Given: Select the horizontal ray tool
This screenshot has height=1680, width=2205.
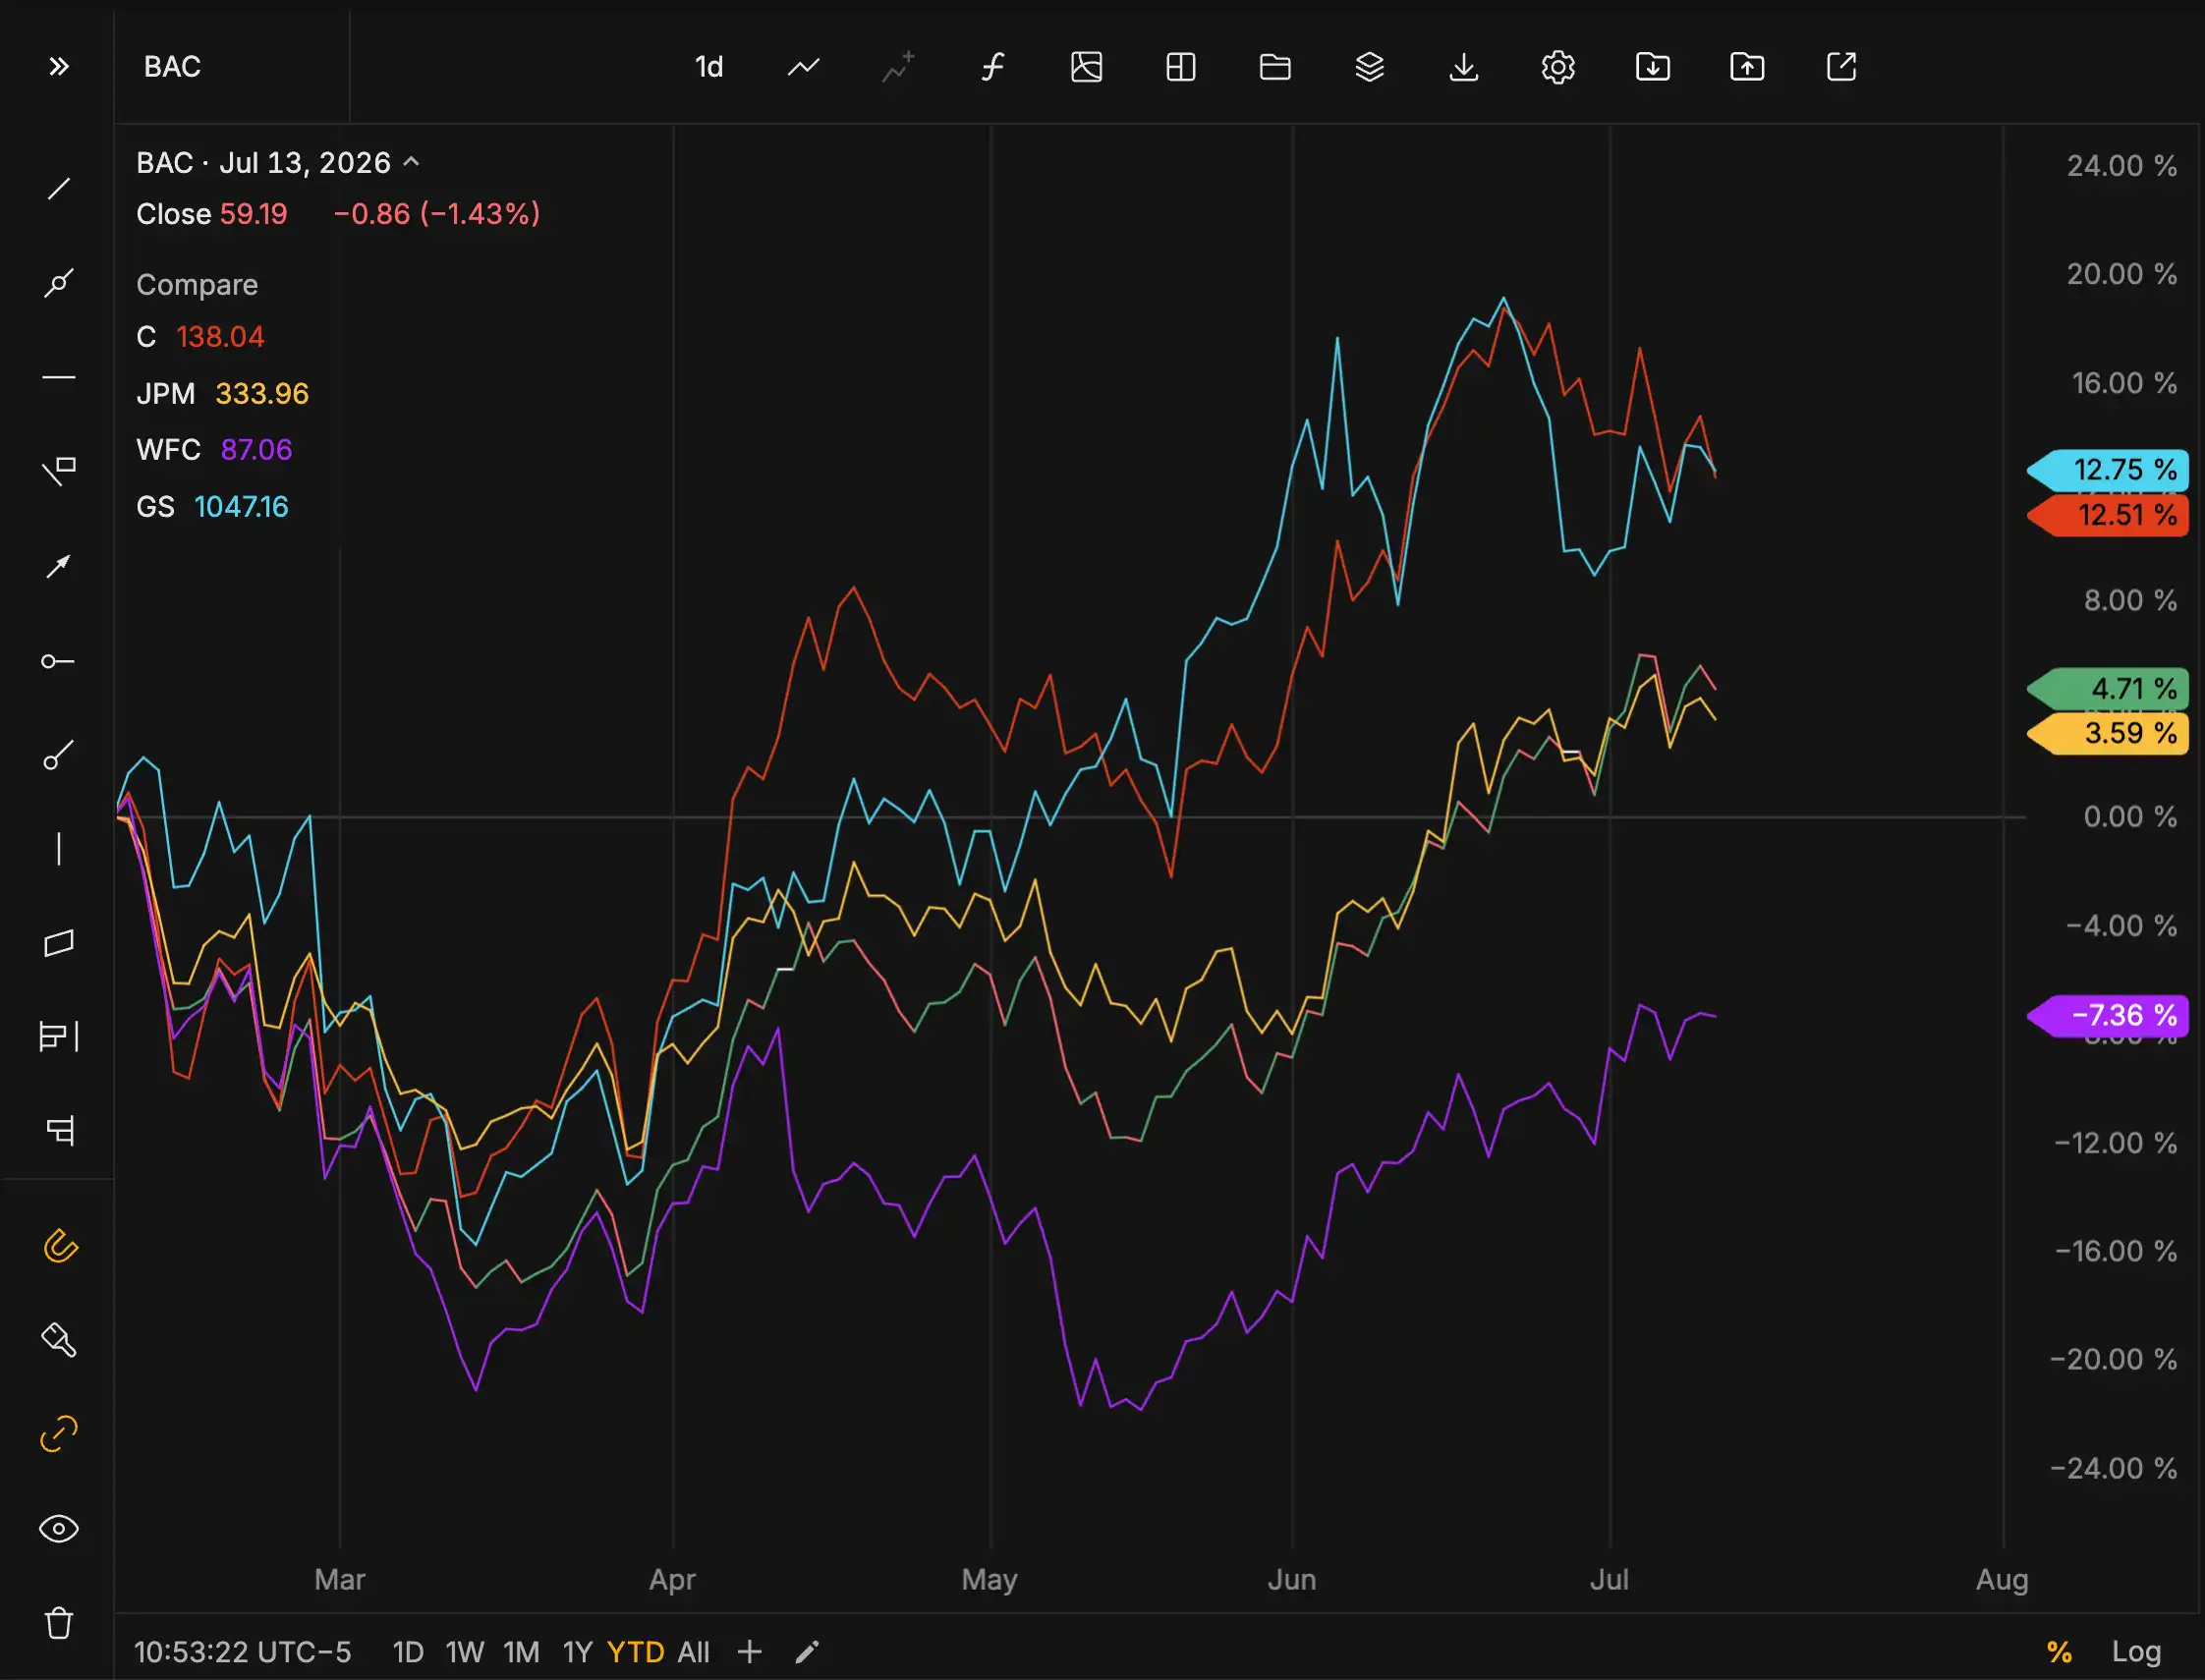Looking at the screenshot, I should pyautogui.click(x=59, y=661).
